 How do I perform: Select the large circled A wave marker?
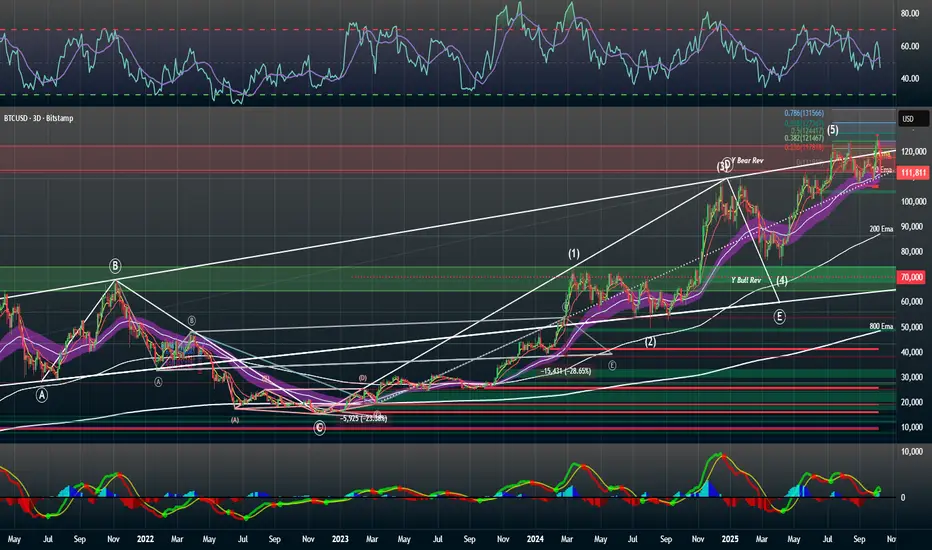point(42,395)
